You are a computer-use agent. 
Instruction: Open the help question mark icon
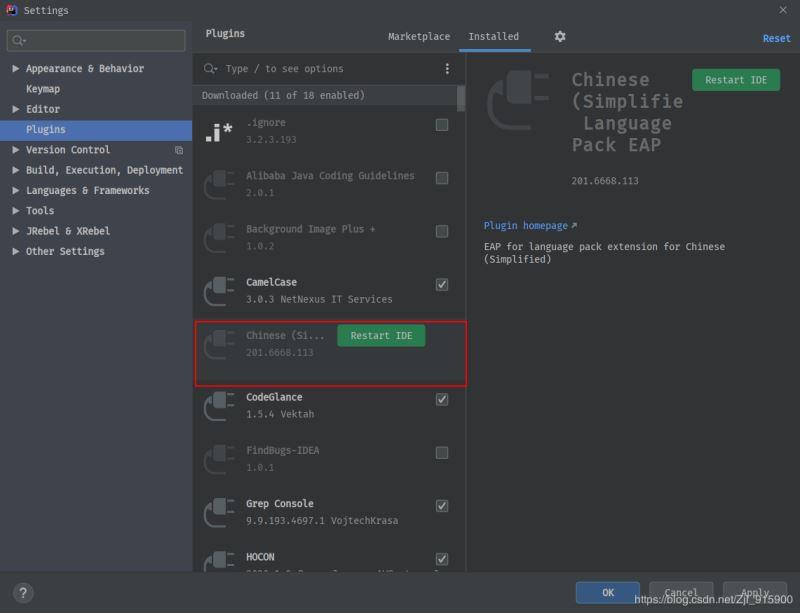(24, 592)
